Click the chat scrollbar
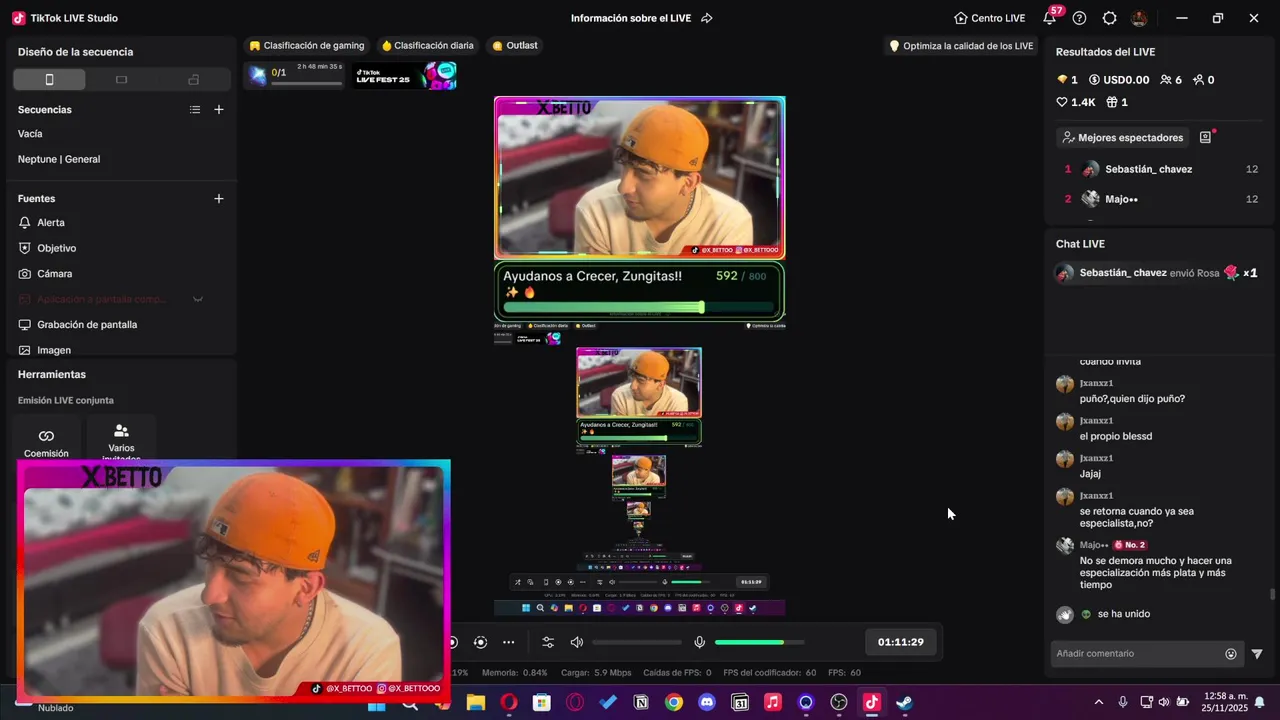This screenshot has height=720, width=1280. coord(1272,594)
